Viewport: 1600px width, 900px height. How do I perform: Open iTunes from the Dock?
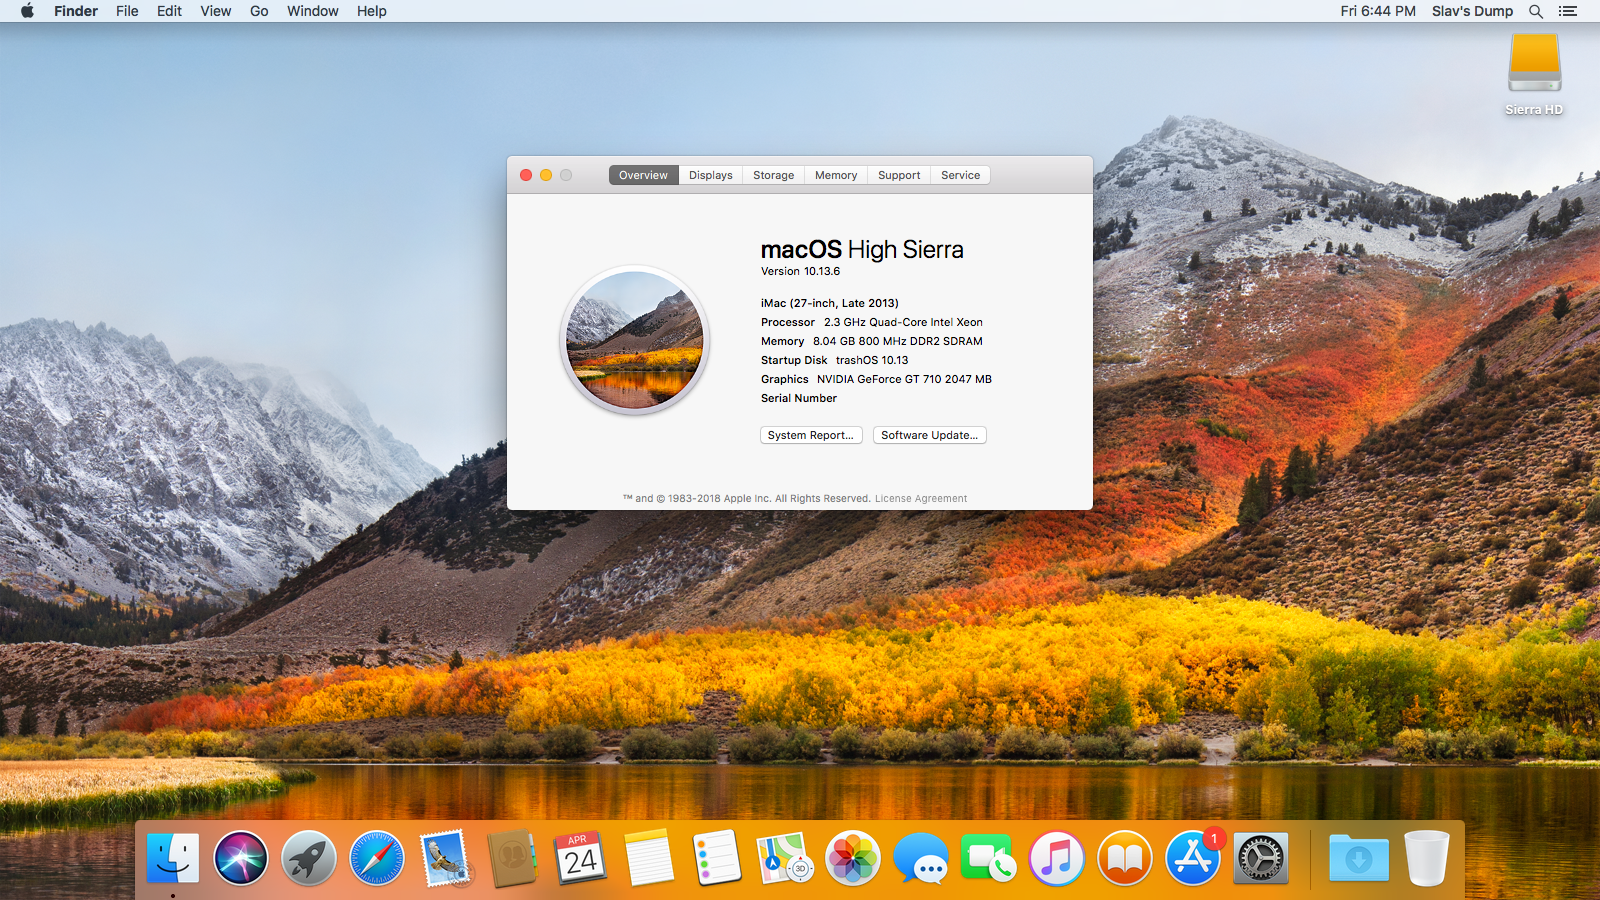1057,859
